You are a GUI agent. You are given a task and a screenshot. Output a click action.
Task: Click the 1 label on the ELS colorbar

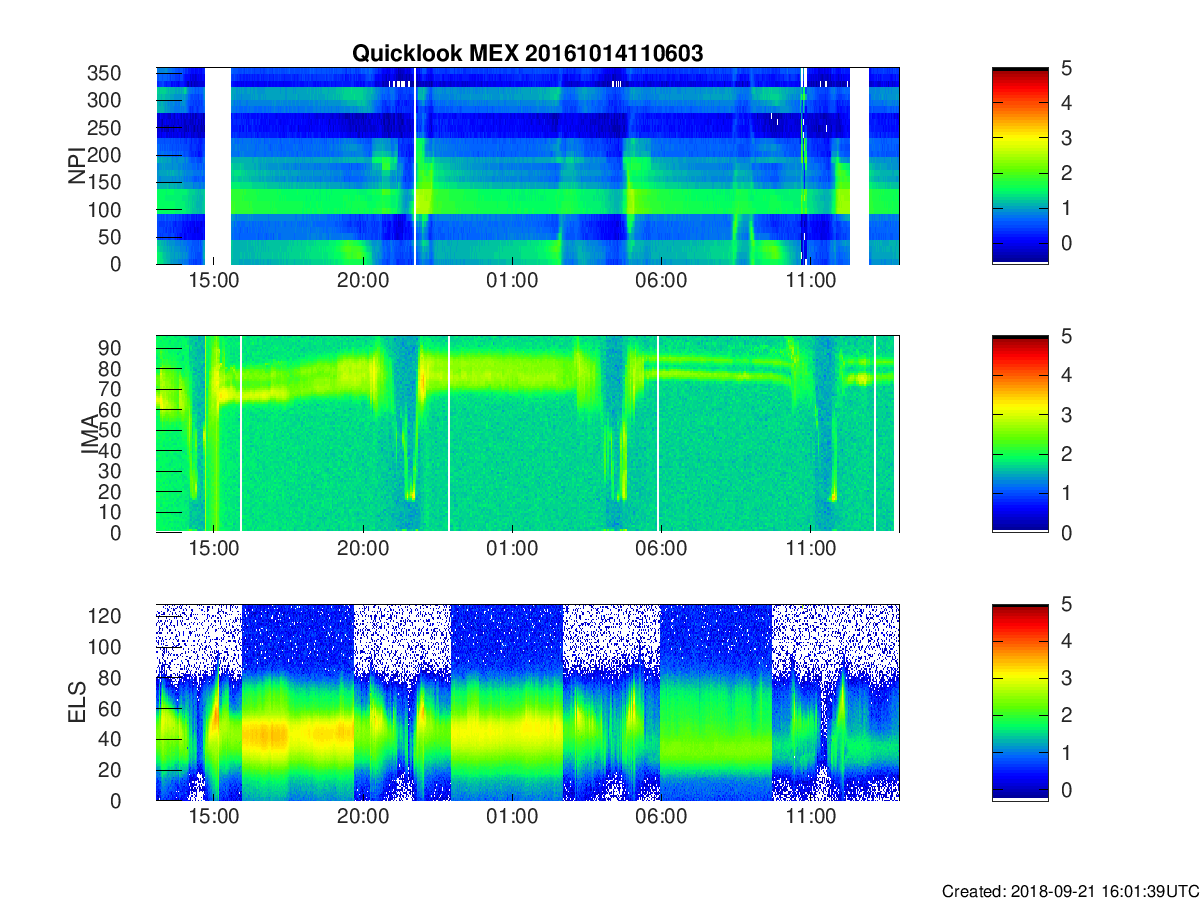(x=1066, y=752)
